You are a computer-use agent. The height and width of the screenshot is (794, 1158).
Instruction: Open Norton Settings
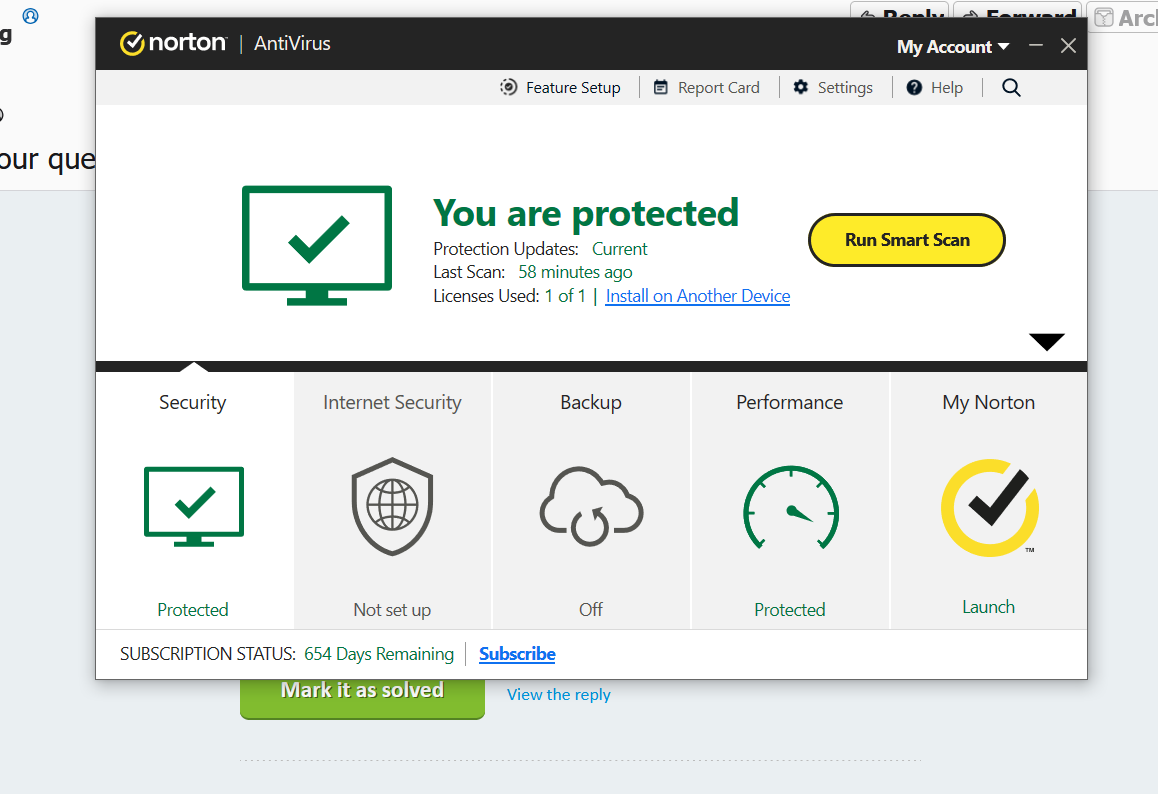833,88
